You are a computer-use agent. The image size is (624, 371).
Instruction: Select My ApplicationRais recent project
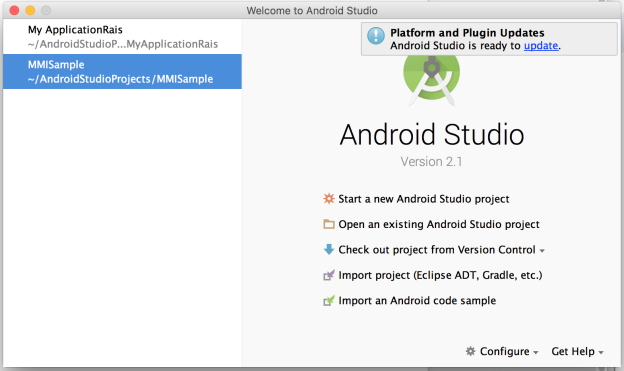coord(122,37)
